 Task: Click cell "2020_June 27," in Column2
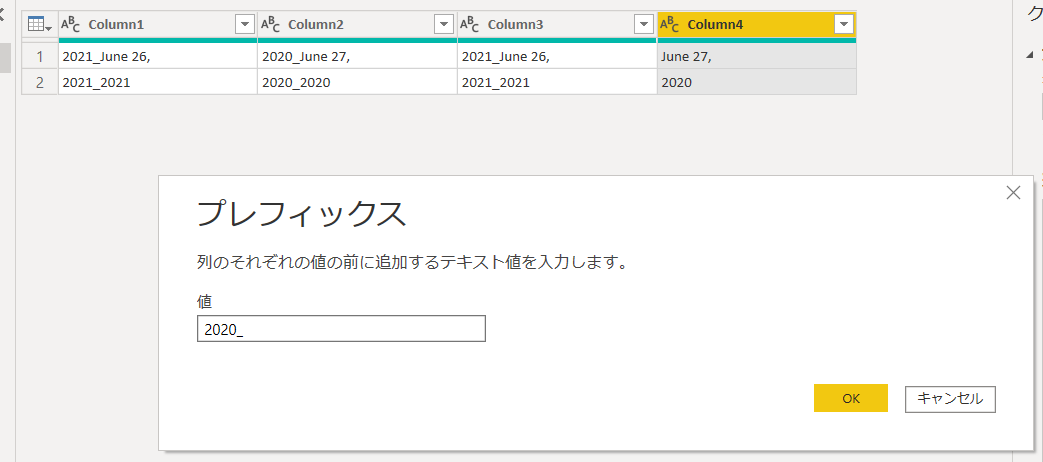357,57
